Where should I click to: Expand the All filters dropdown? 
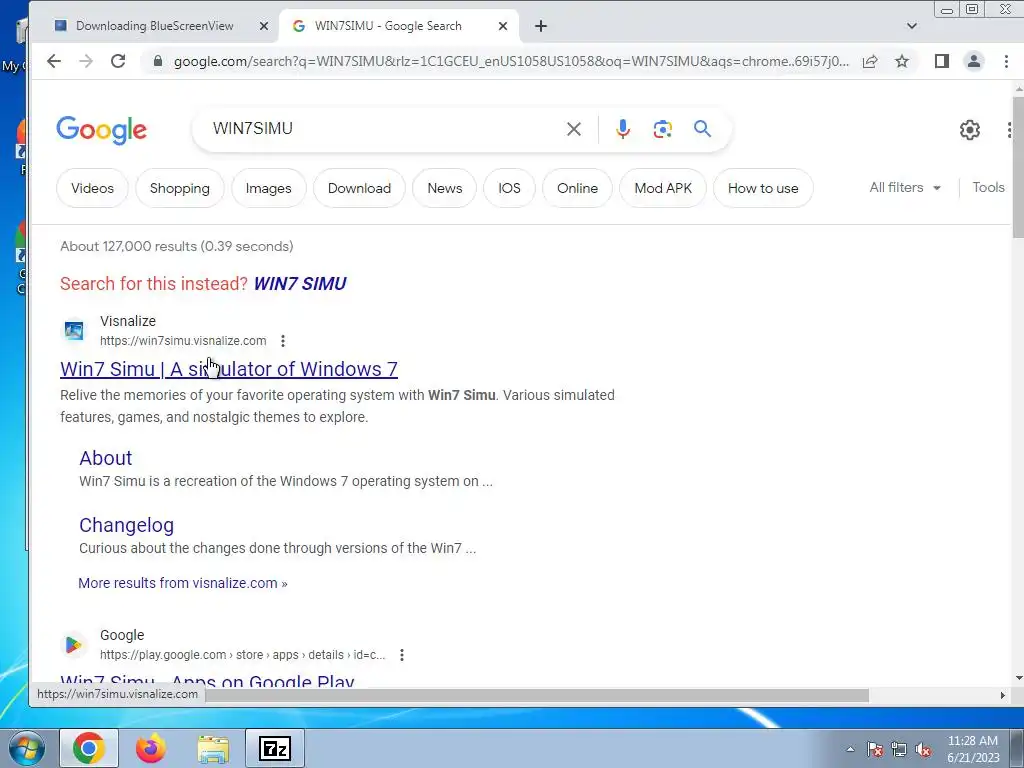point(904,187)
